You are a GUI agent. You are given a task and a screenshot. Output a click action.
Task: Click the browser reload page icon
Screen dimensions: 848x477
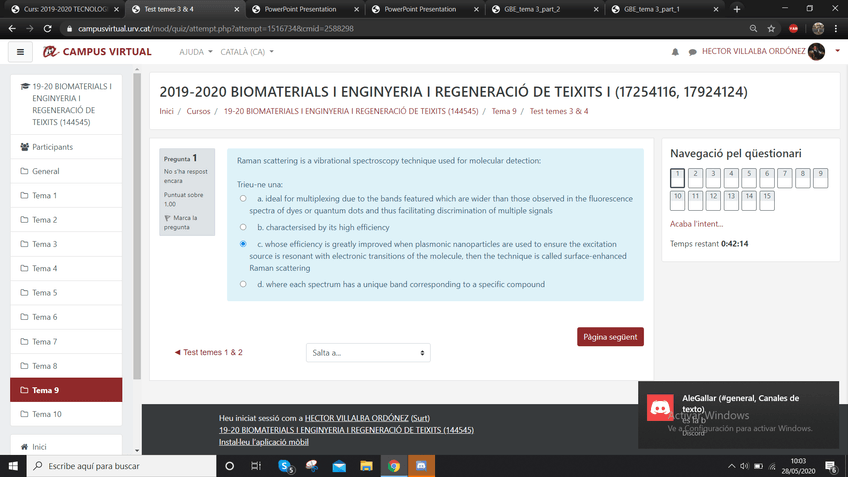point(48,29)
